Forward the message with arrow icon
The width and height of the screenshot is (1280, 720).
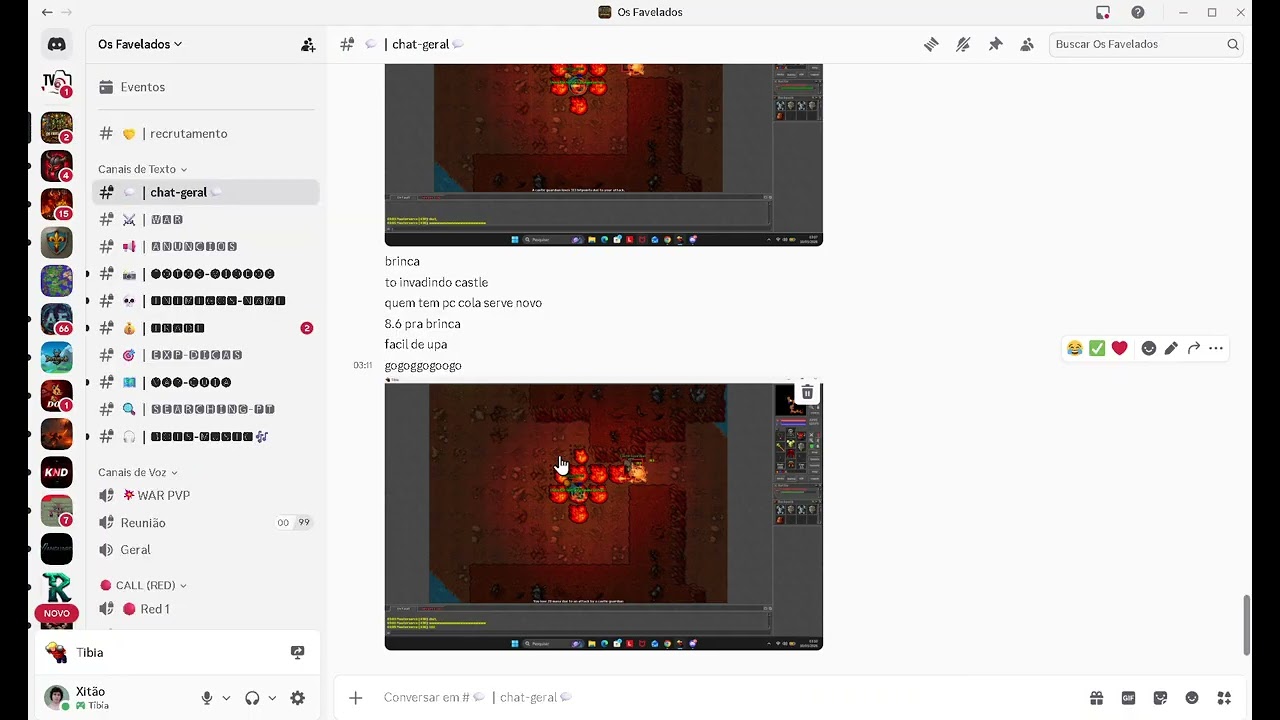pyautogui.click(x=1193, y=348)
